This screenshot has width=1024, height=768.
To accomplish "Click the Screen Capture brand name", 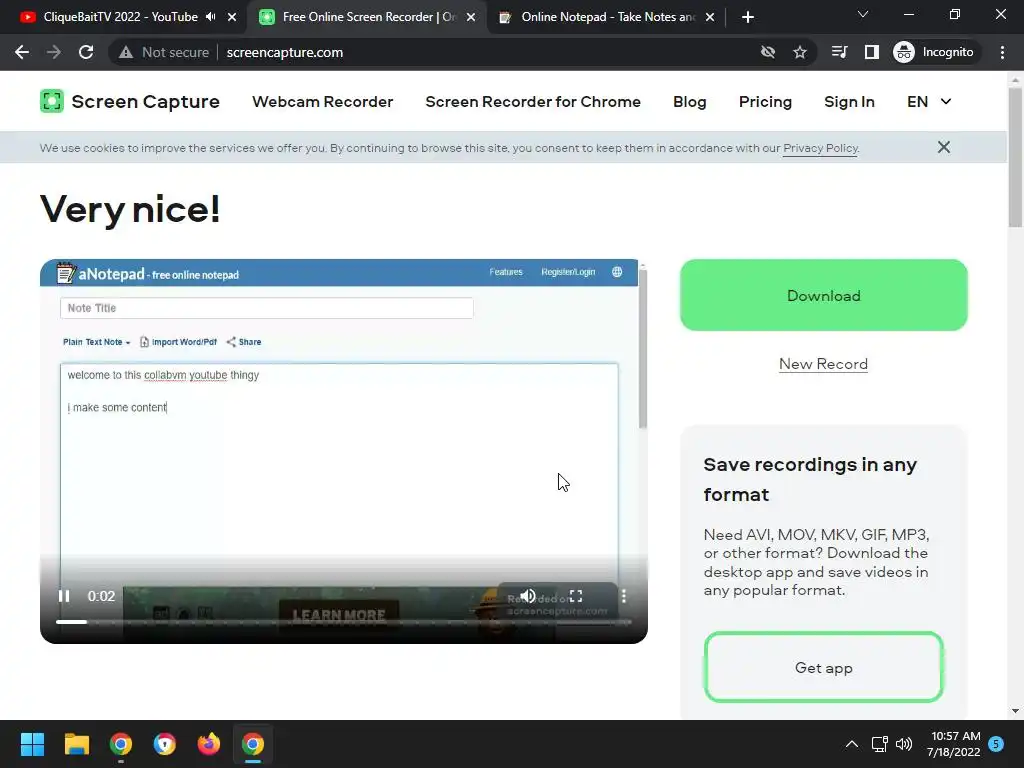I will click(x=145, y=101).
